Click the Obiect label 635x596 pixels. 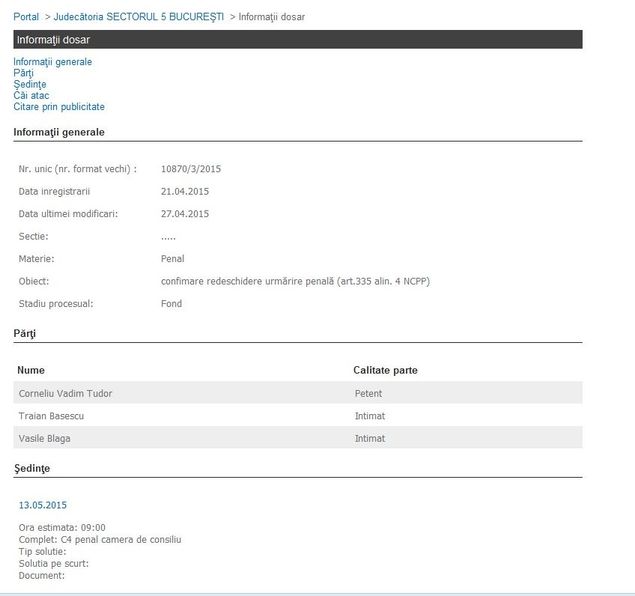pos(34,281)
